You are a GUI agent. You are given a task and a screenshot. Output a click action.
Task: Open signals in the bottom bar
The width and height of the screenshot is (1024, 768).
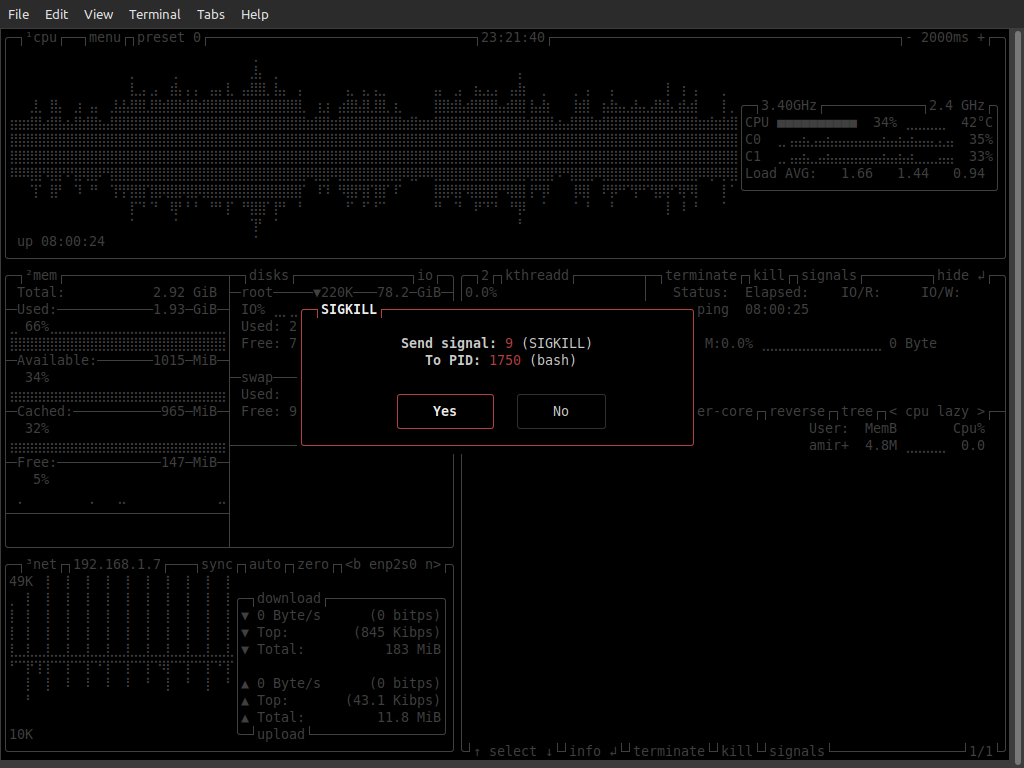[x=797, y=751]
